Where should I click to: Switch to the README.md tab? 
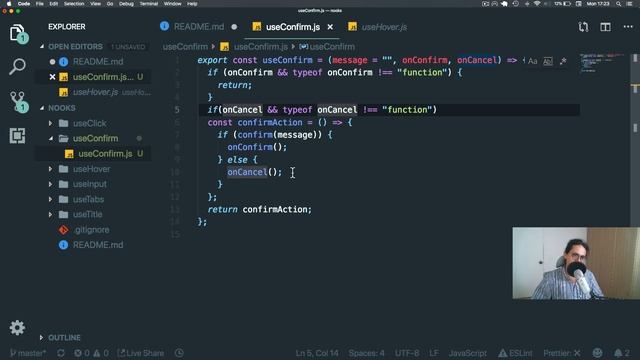[198, 27]
